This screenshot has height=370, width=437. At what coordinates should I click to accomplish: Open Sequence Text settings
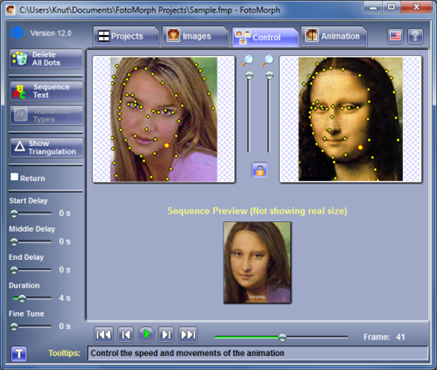point(46,91)
